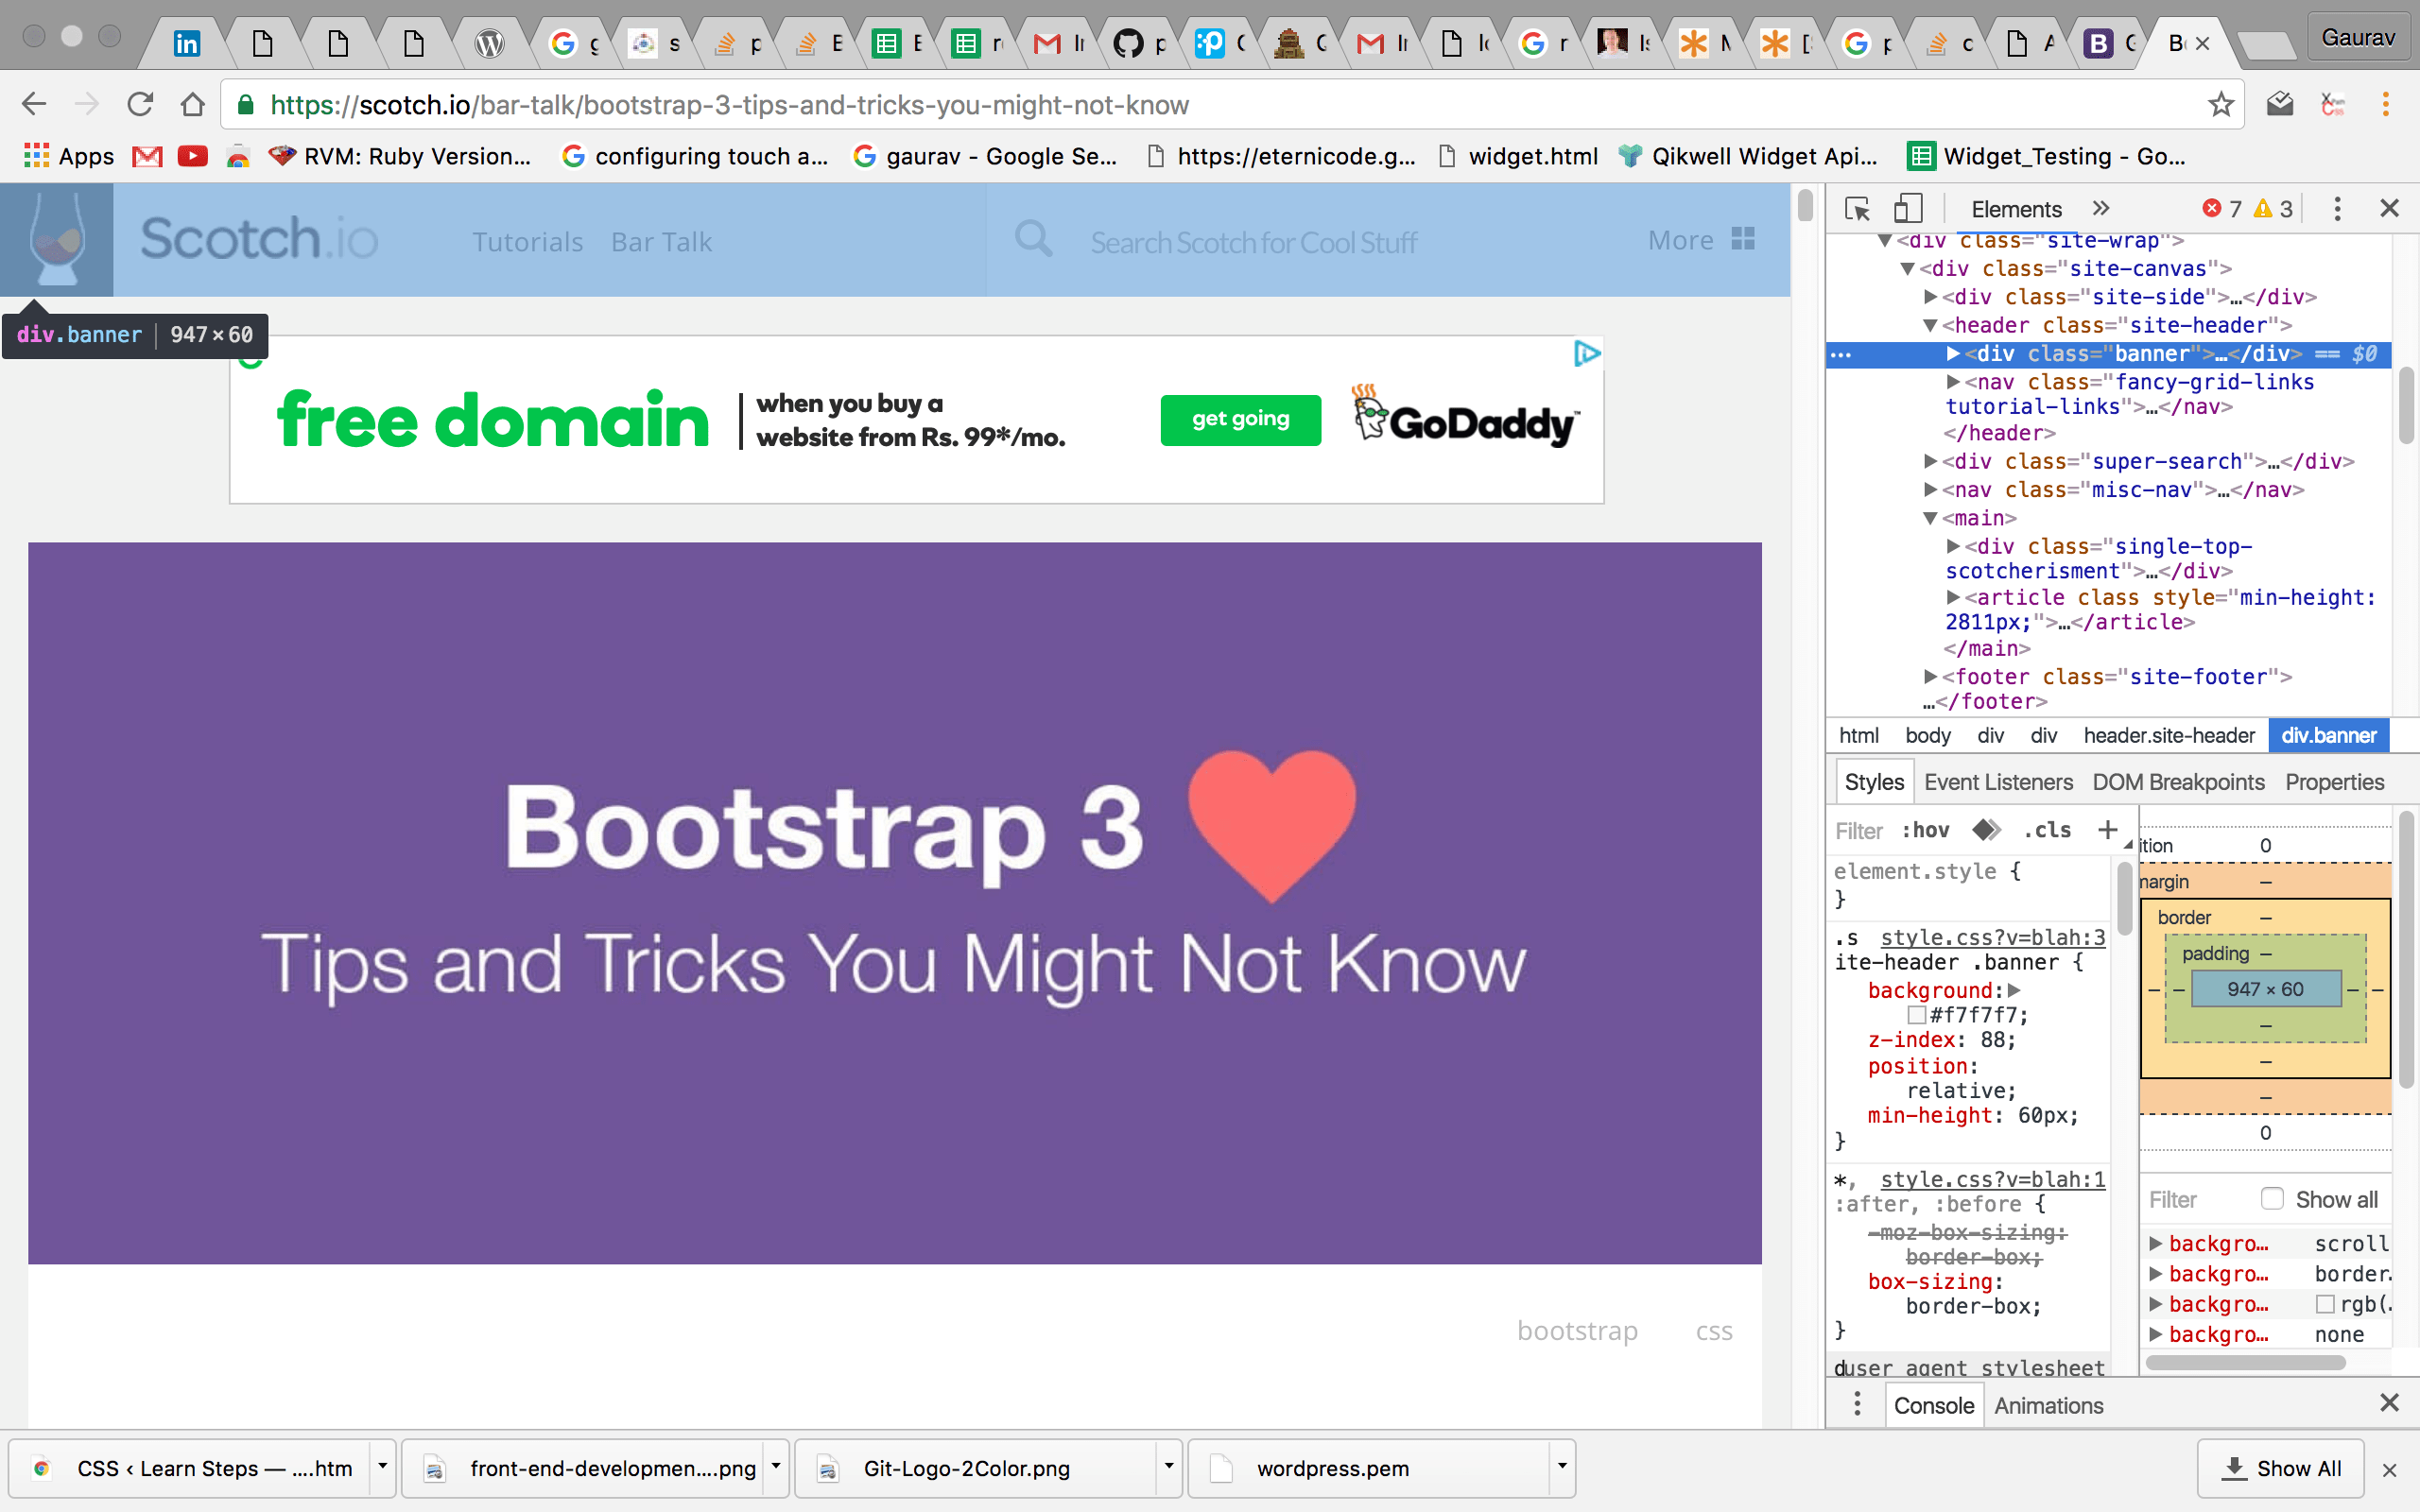2420x1512 pixels.
Task: Click the #f7f7f7 color swatch
Action: [x=1917, y=1015]
